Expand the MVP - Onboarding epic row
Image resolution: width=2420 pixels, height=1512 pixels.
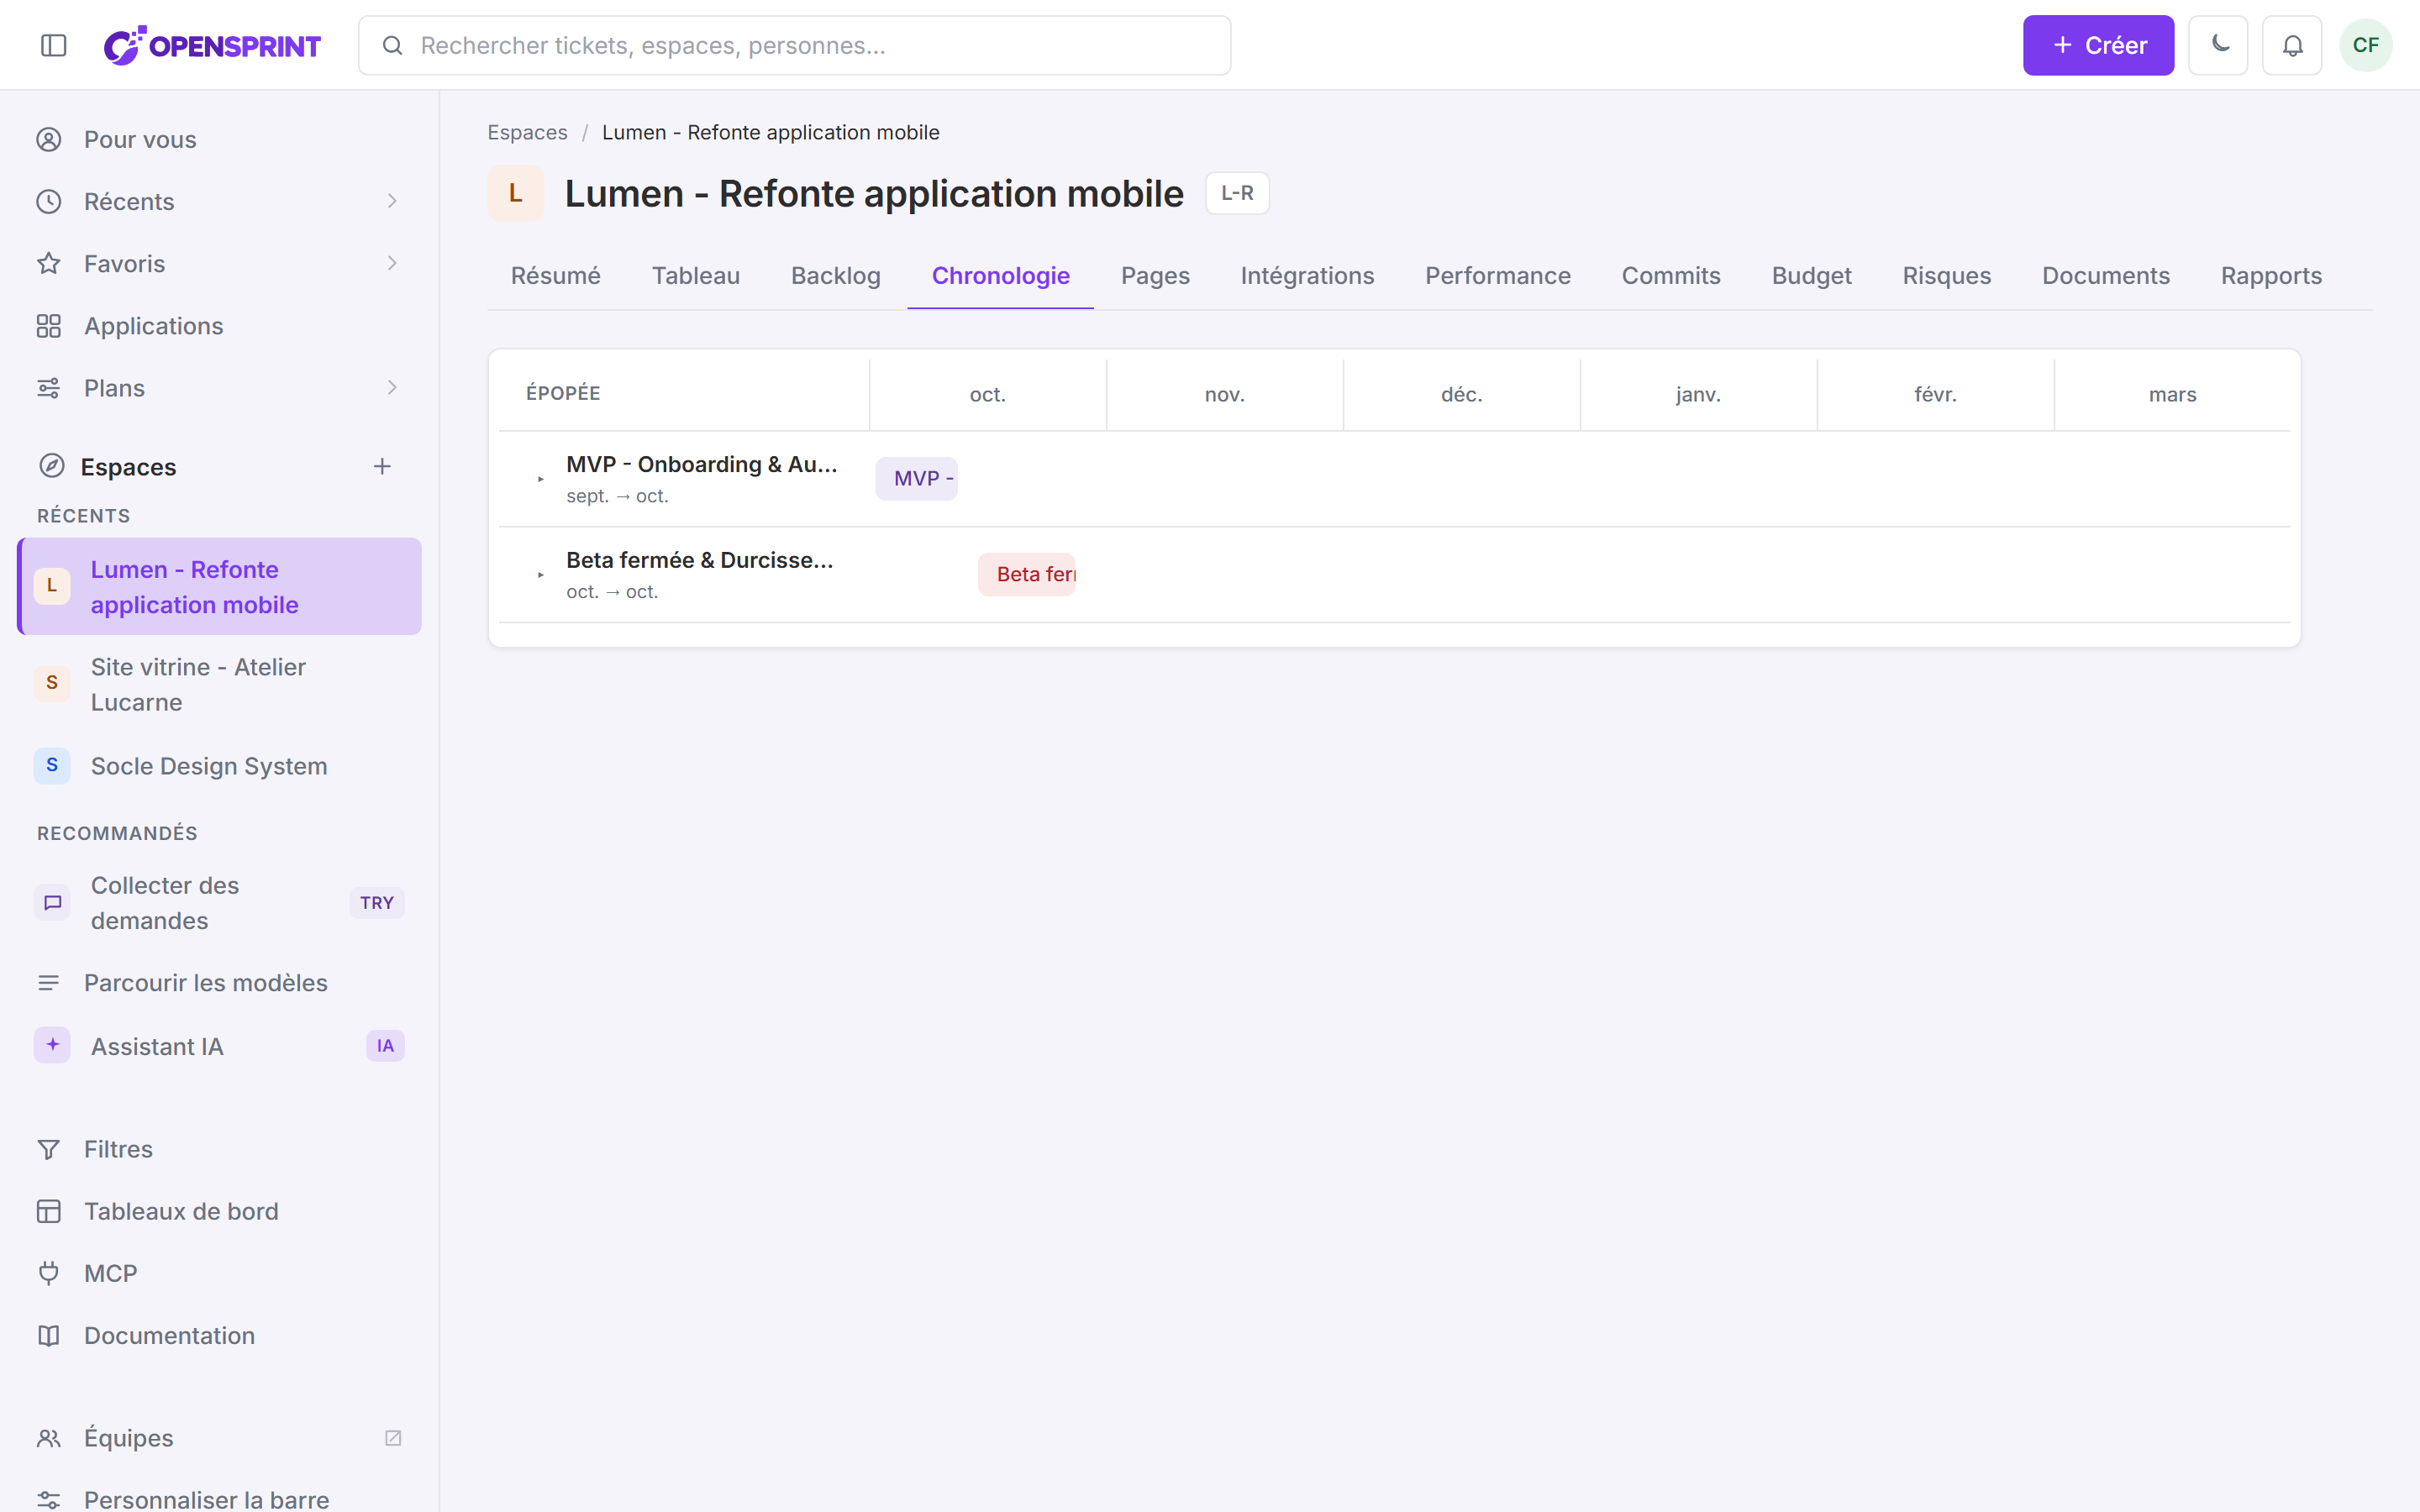541,479
